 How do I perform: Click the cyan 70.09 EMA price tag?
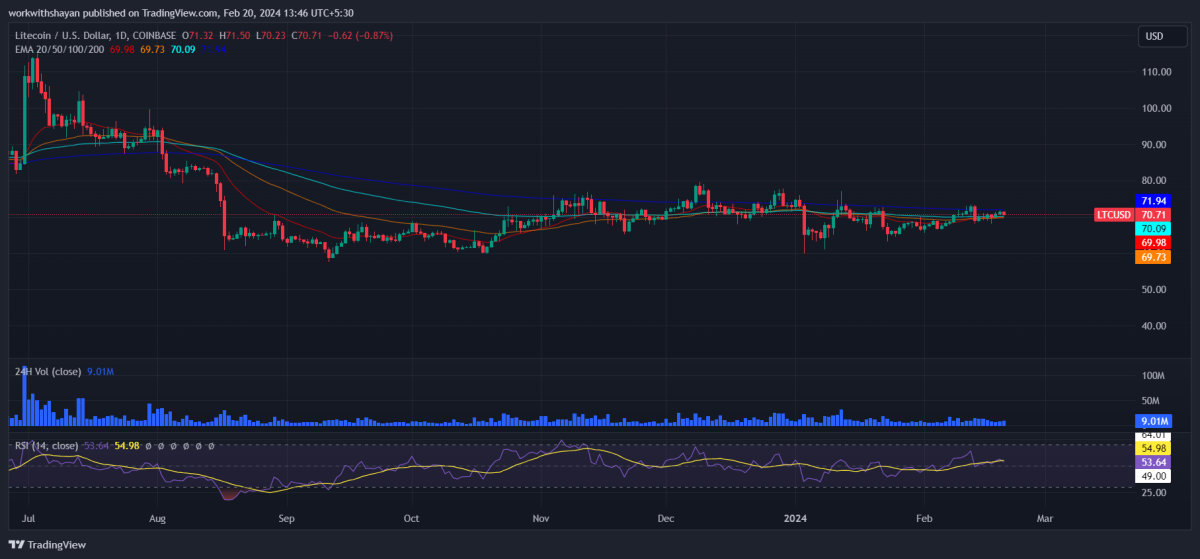click(x=1153, y=229)
